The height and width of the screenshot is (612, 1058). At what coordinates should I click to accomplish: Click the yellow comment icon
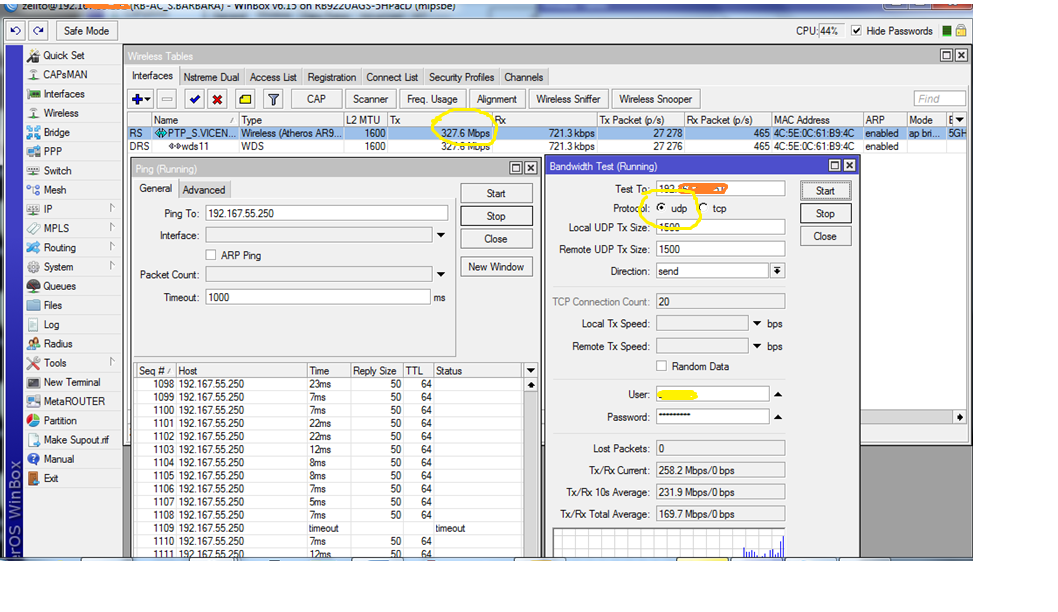pyautogui.click(x=244, y=99)
